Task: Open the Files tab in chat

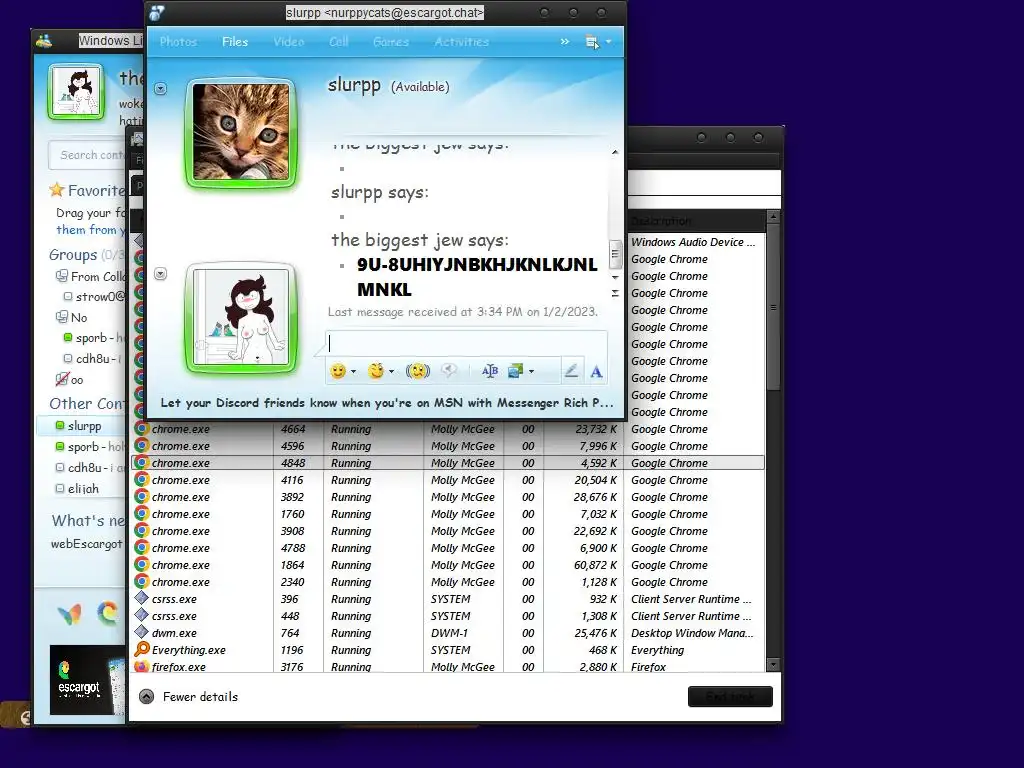Action: point(234,42)
